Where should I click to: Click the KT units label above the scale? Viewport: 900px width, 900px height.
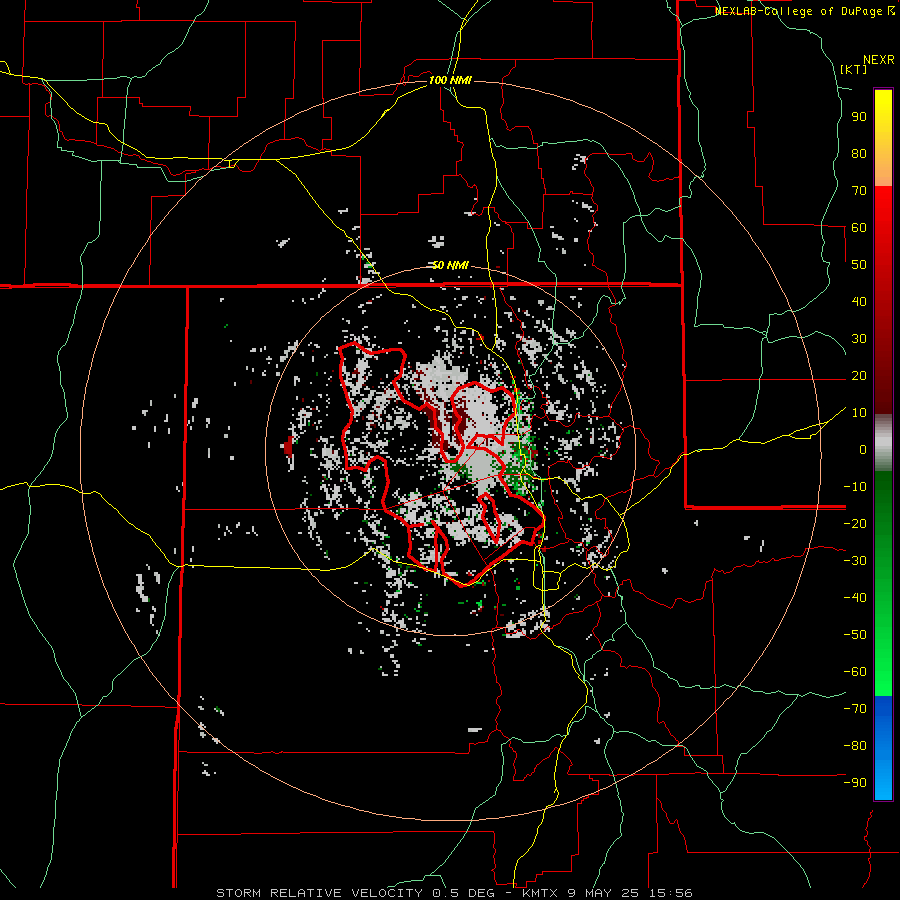point(854,69)
